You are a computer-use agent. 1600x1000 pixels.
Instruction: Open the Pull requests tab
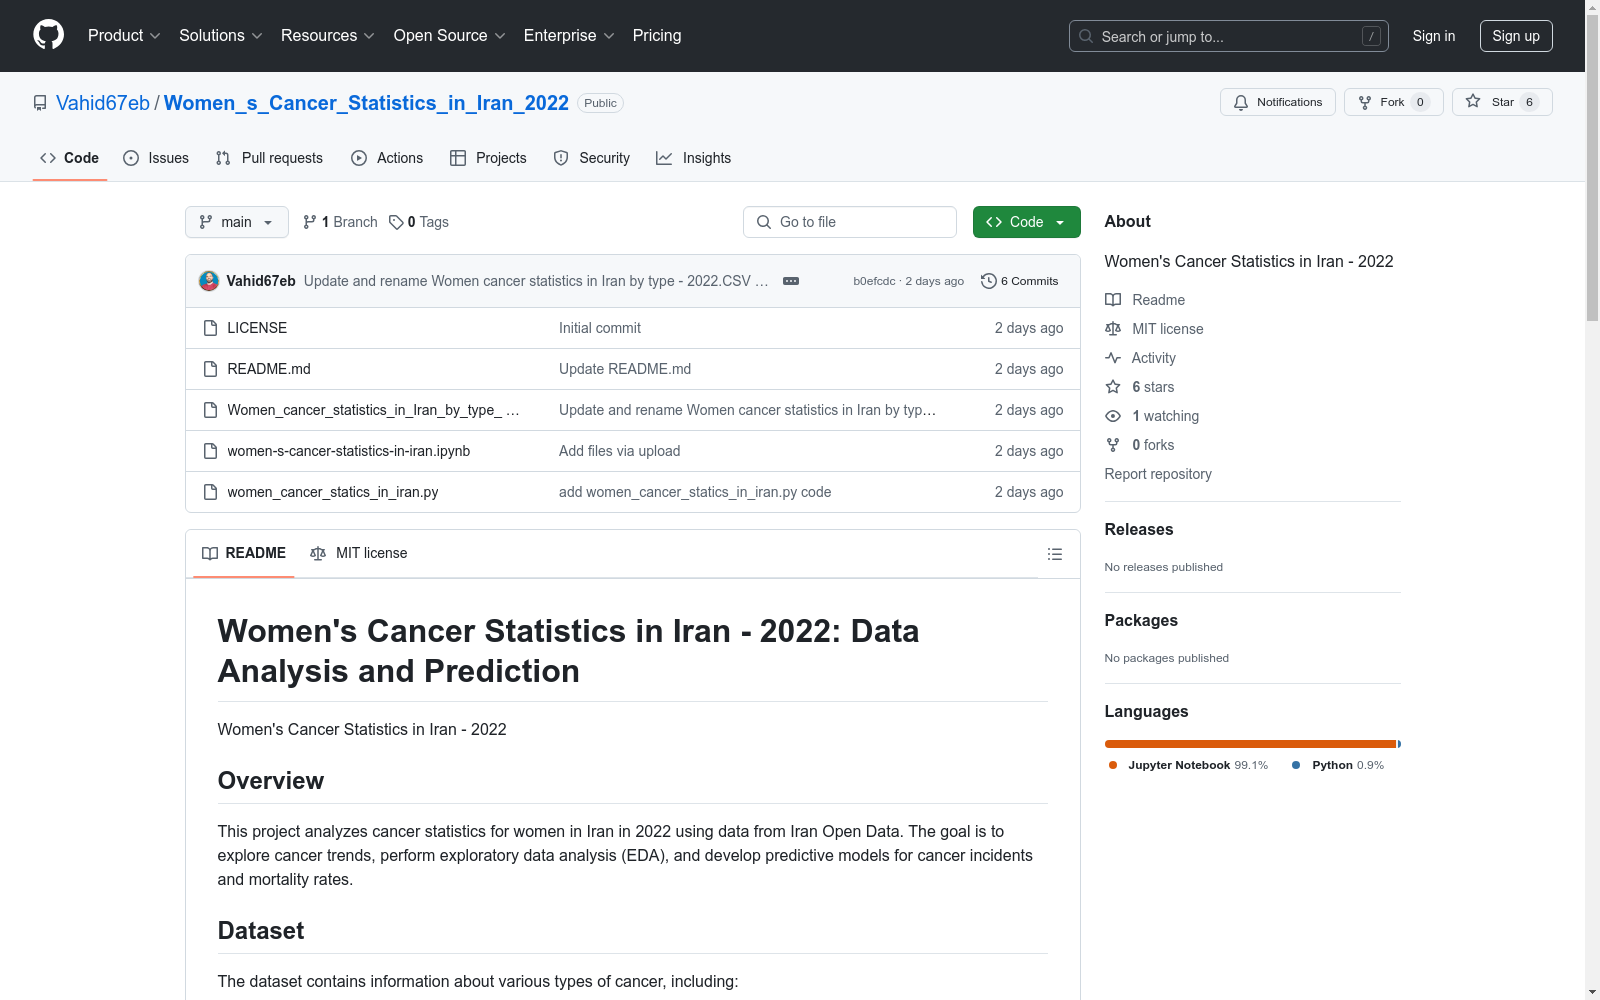(x=269, y=158)
